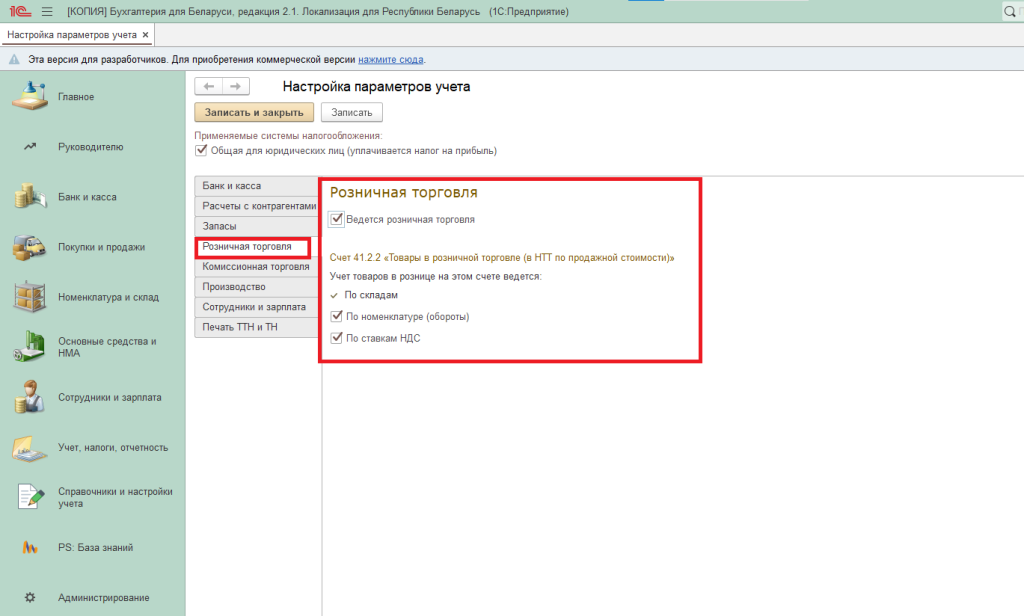The height and width of the screenshot is (616, 1024).
Task: Click the search magnifier icon
Action: tap(1010, 12)
